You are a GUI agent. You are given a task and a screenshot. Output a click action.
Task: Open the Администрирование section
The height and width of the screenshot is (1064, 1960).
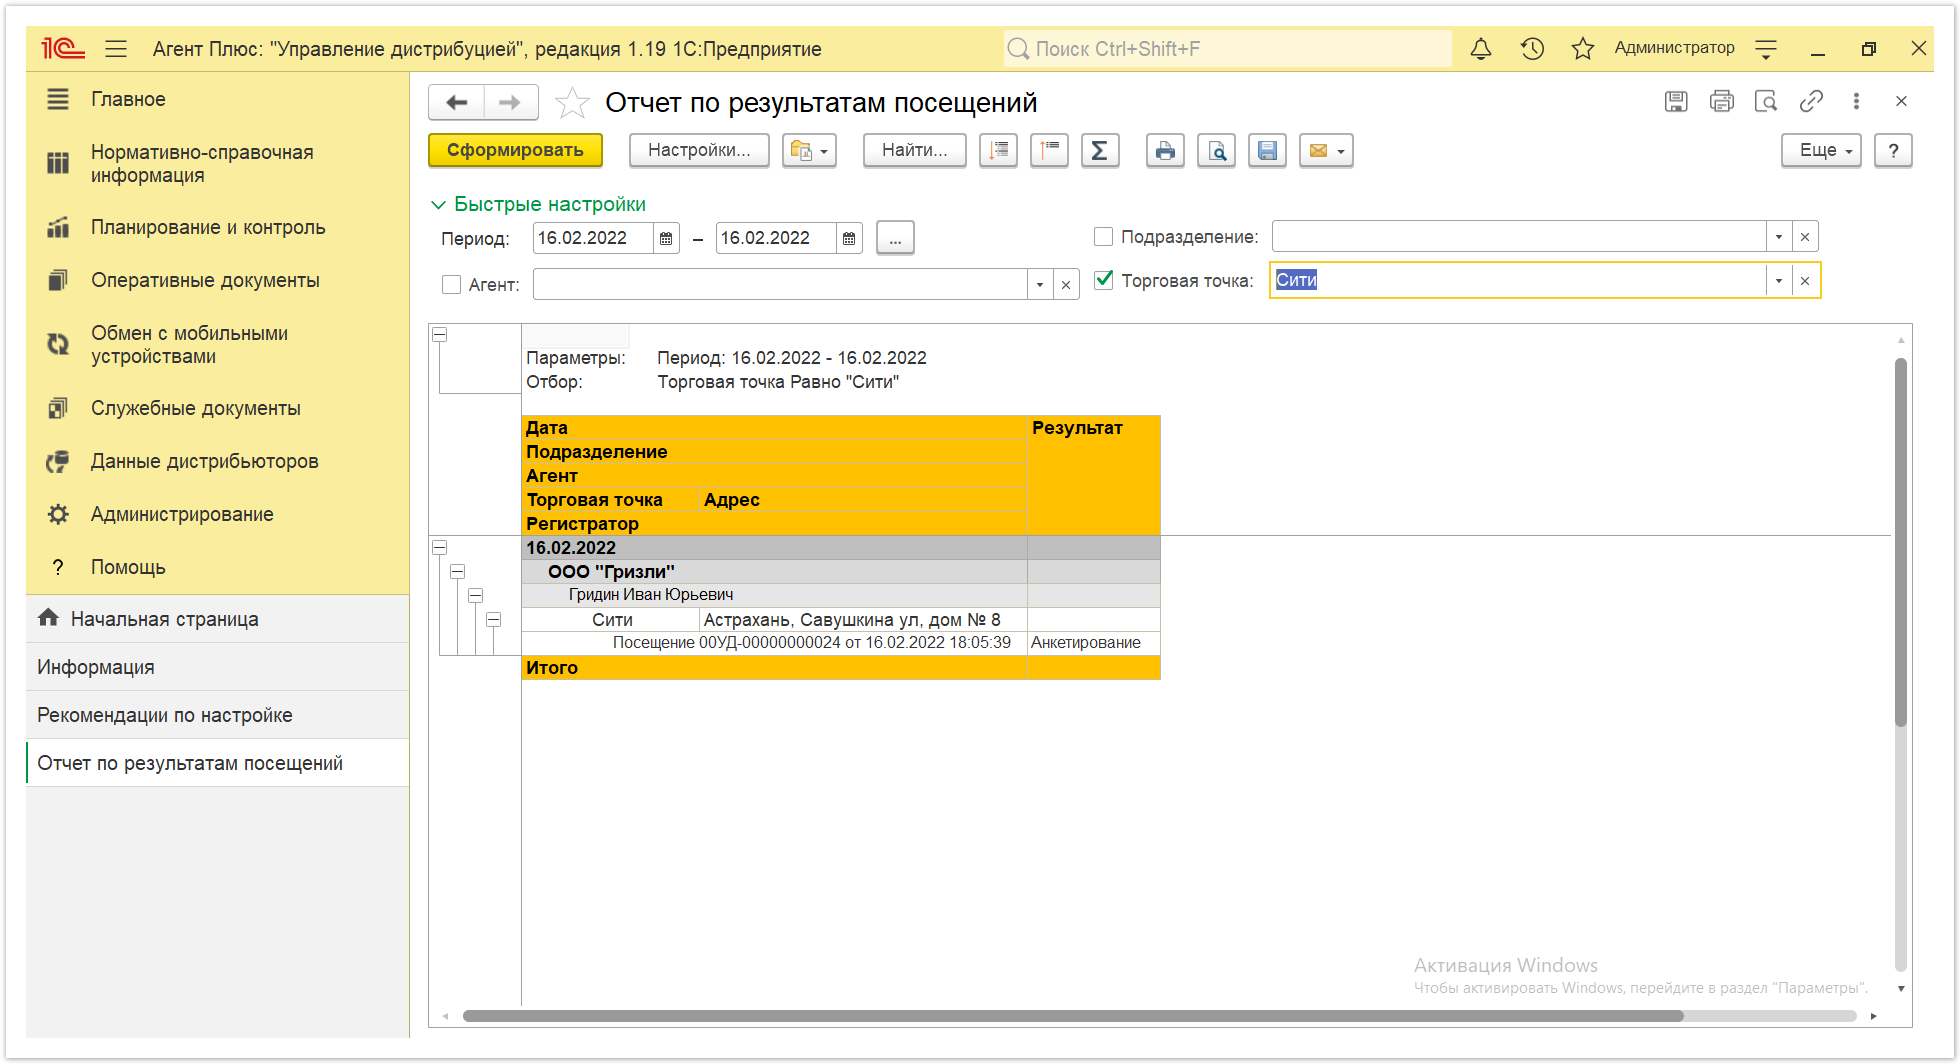tap(217, 515)
